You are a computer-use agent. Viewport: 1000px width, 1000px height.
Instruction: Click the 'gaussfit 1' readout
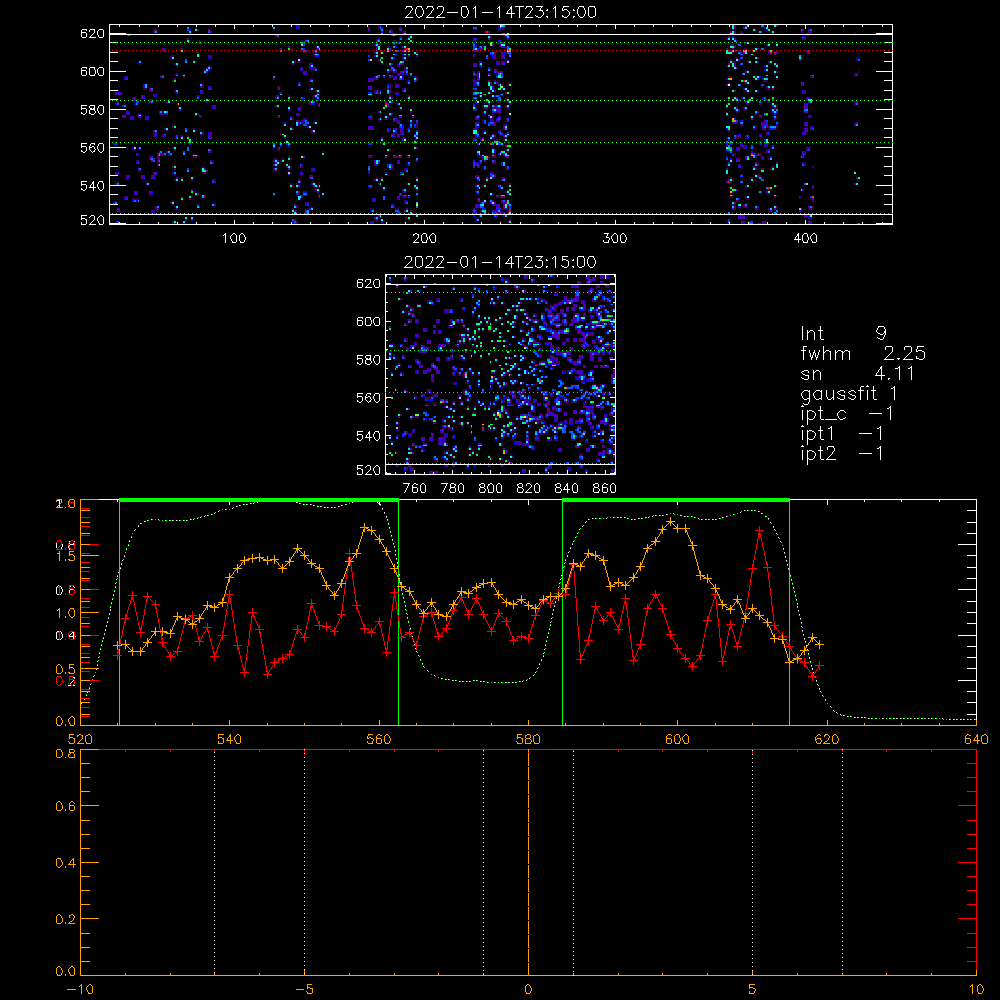click(849, 394)
